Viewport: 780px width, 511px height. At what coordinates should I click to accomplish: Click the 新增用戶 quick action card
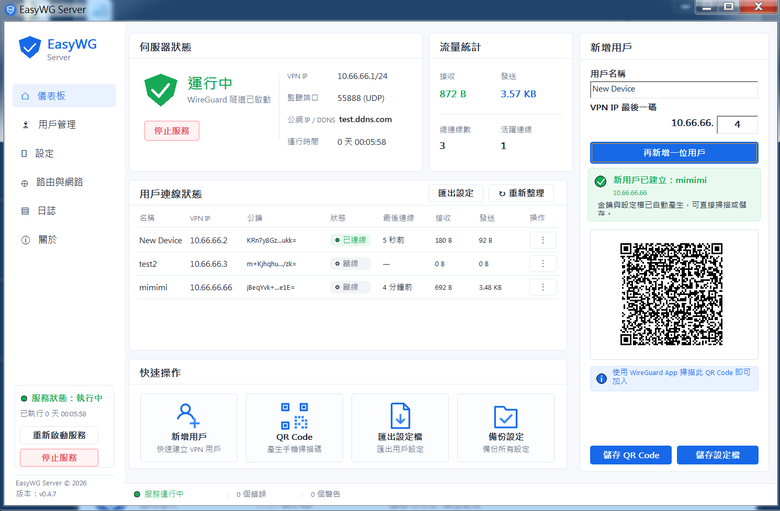(x=189, y=428)
